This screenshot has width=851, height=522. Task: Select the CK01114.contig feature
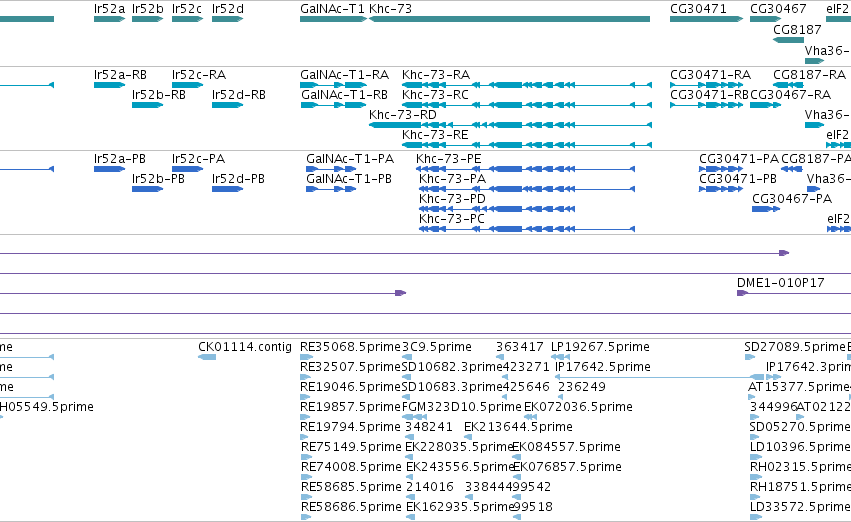(207, 357)
